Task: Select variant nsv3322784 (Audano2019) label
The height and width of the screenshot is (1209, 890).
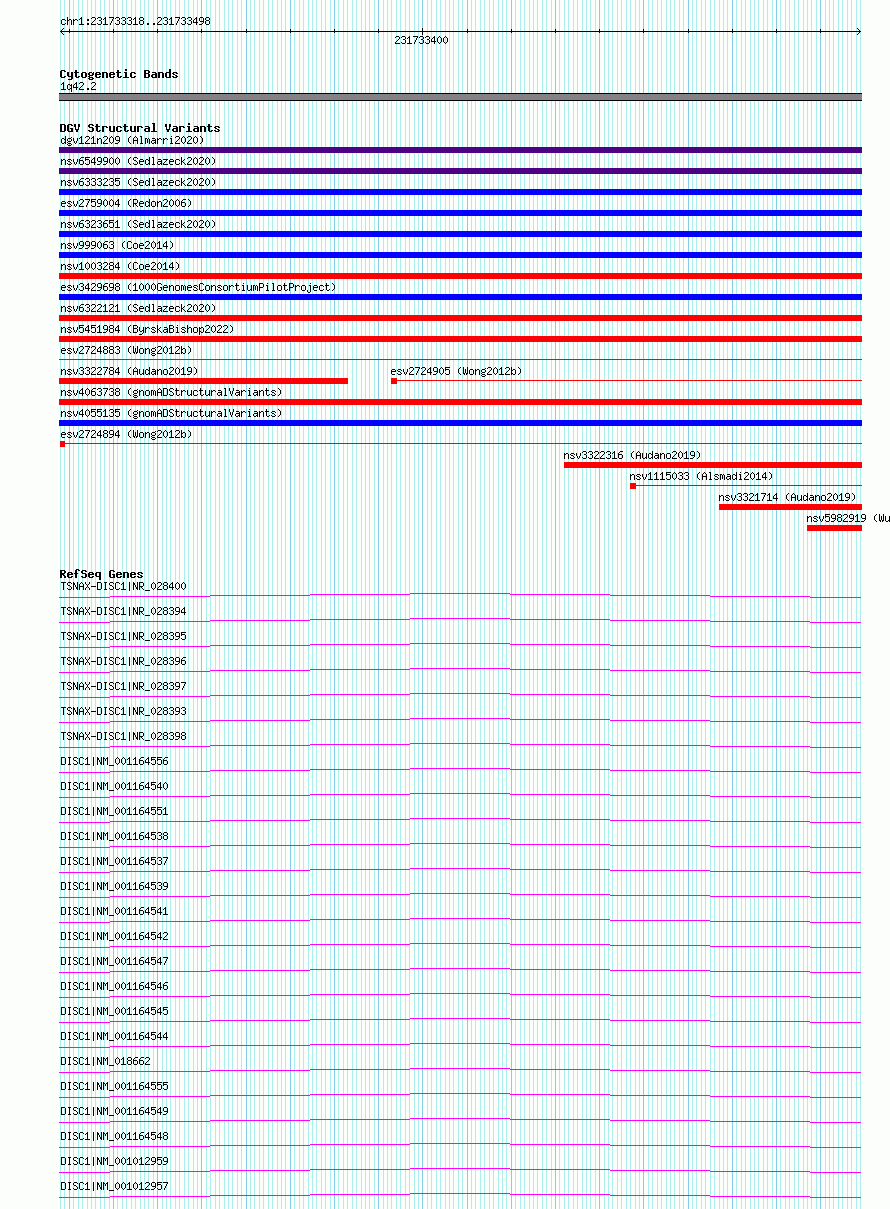Action: click(x=129, y=371)
